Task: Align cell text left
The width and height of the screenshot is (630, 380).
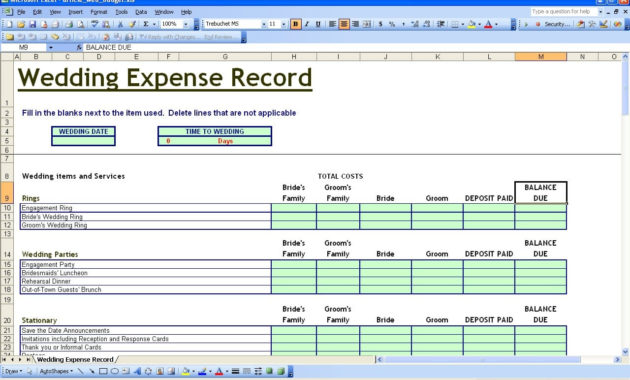Action: (332, 25)
